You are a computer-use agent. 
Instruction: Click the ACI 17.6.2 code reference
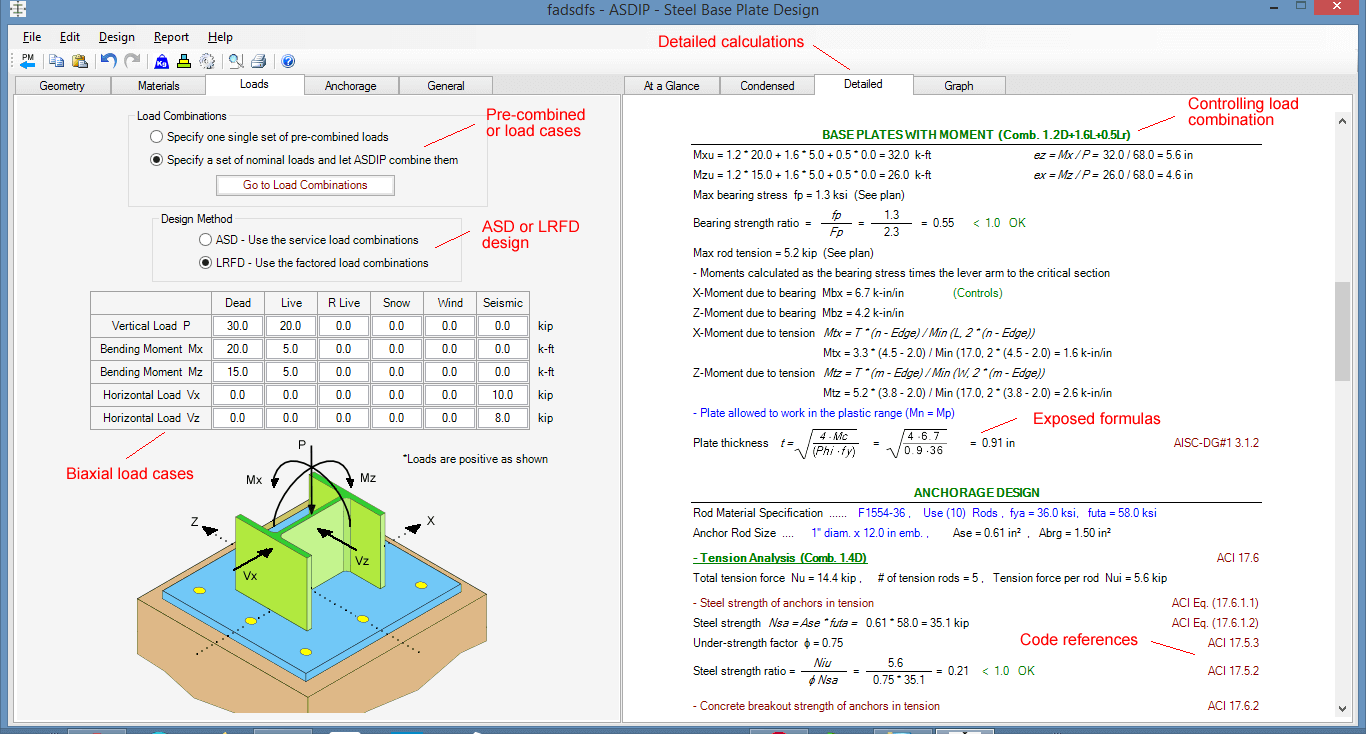coord(1233,706)
